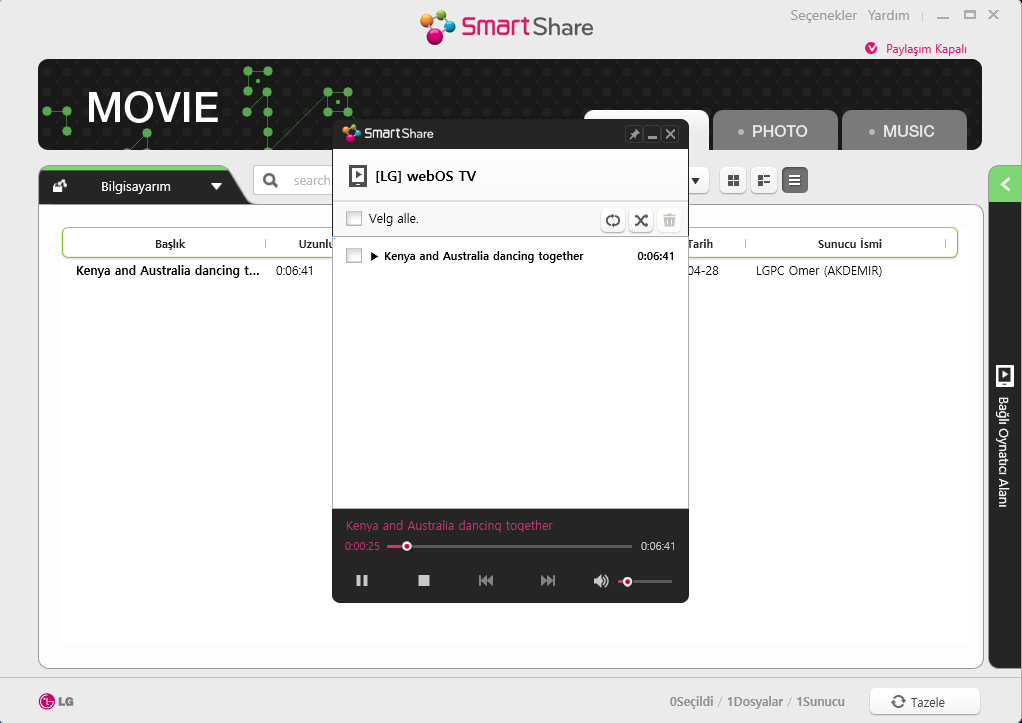1022x723 pixels.
Task: Check the Velg alle checkbox
Action: coord(354,219)
